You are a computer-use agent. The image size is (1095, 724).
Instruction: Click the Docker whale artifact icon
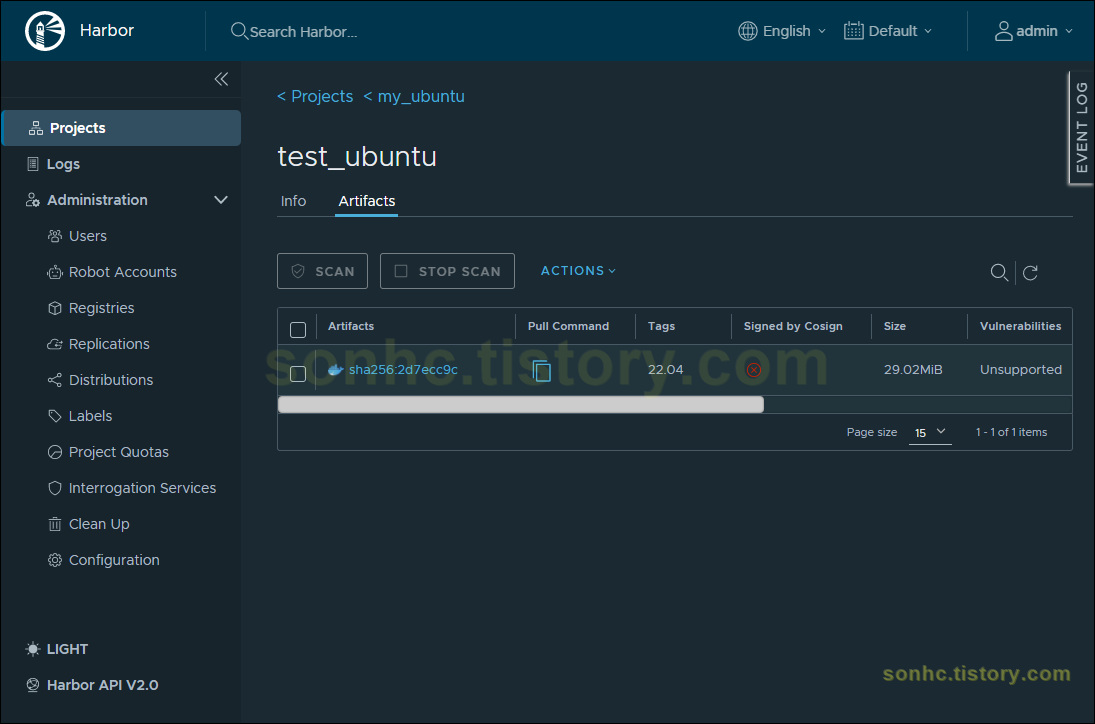point(335,370)
